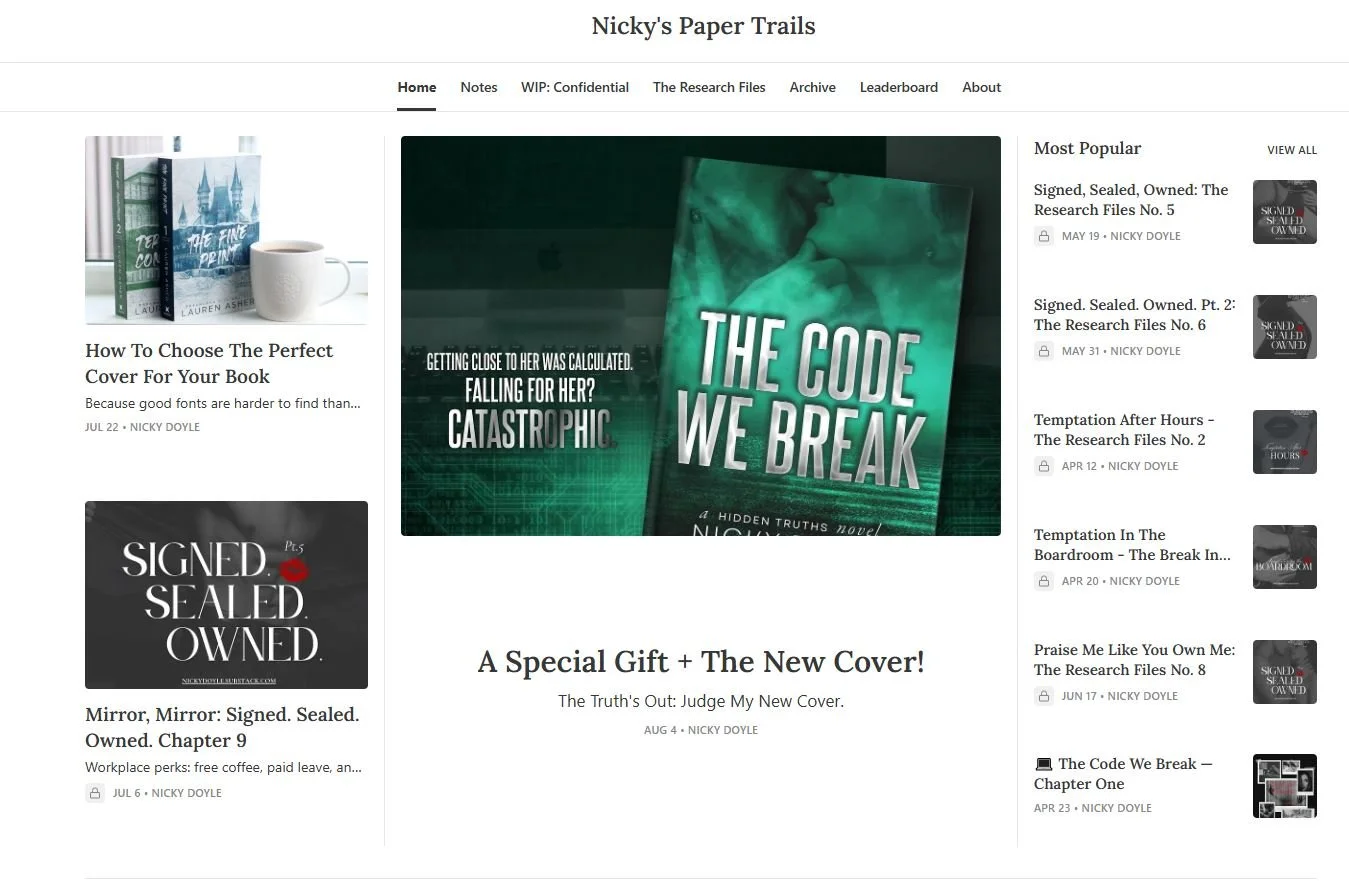The width and height of the screenshot is (1349, 882).
Task: Click VIEW ALL in Most Popular
Action: [x=1292, y=150]
